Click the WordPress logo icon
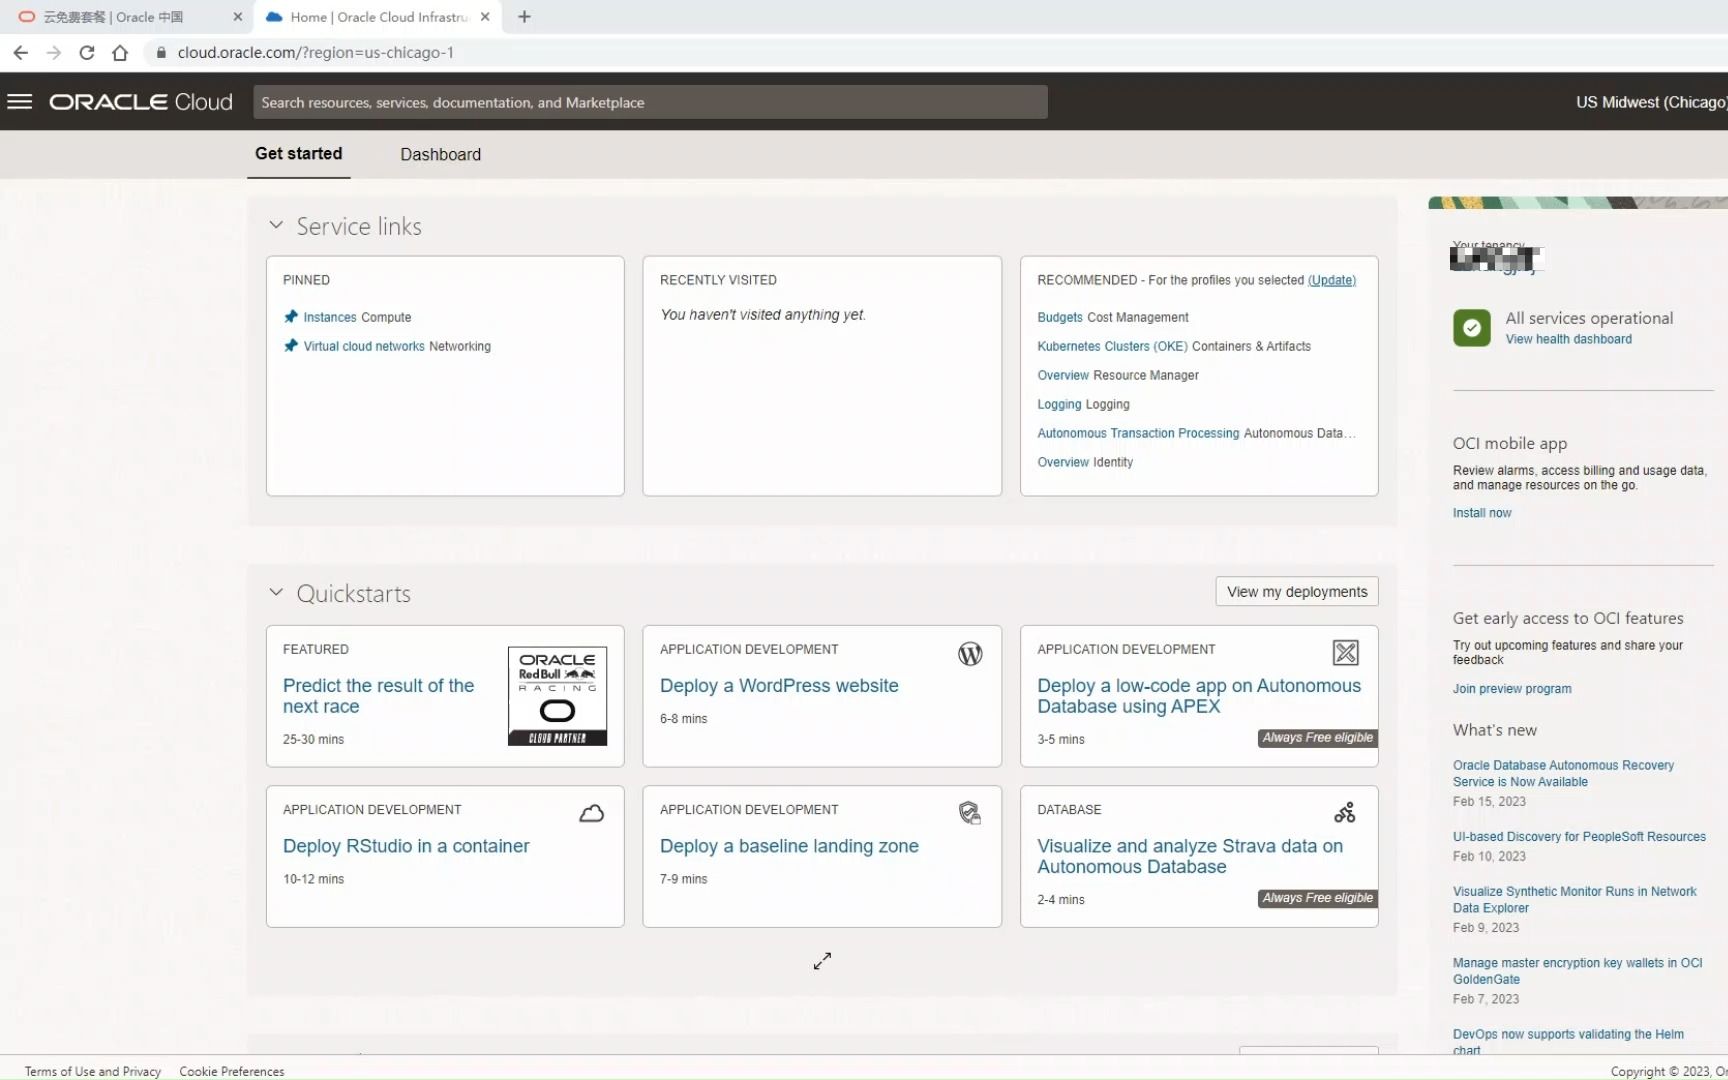1728x1080 pixels. click(970, 654)
